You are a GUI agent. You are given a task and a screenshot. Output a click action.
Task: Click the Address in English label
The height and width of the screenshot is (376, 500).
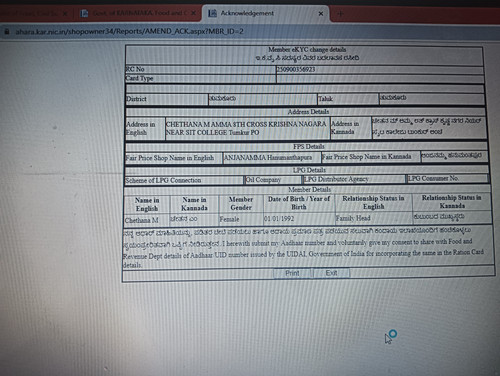(141, 128)
